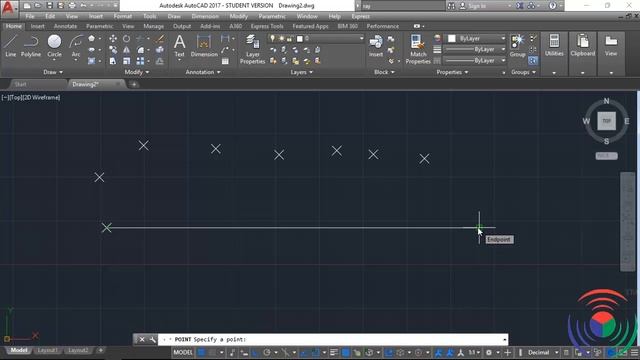Click the Copy tool in Modify panel
Image resolution: width=640 pixels, height=360 pixels.
(113, 50)
